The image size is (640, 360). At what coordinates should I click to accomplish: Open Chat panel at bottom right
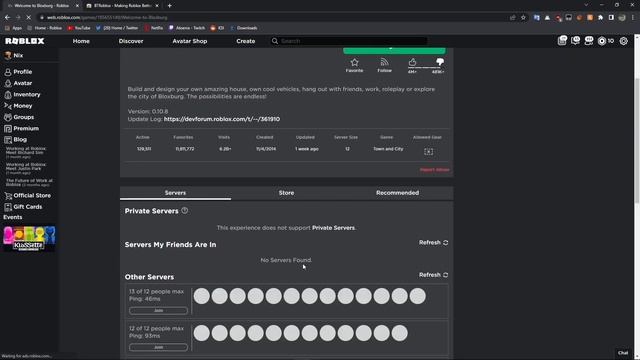(623, 353)
